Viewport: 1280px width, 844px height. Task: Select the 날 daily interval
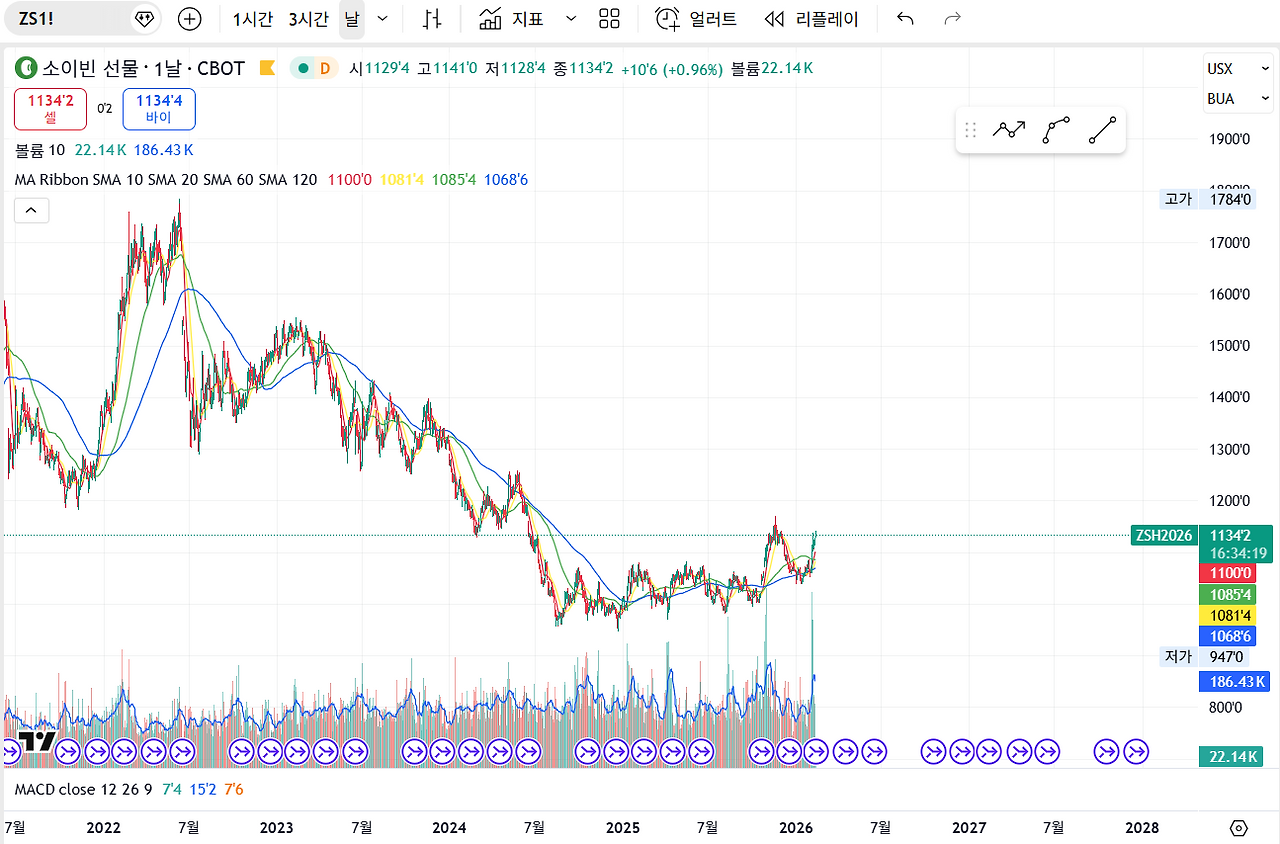[351, 19]
